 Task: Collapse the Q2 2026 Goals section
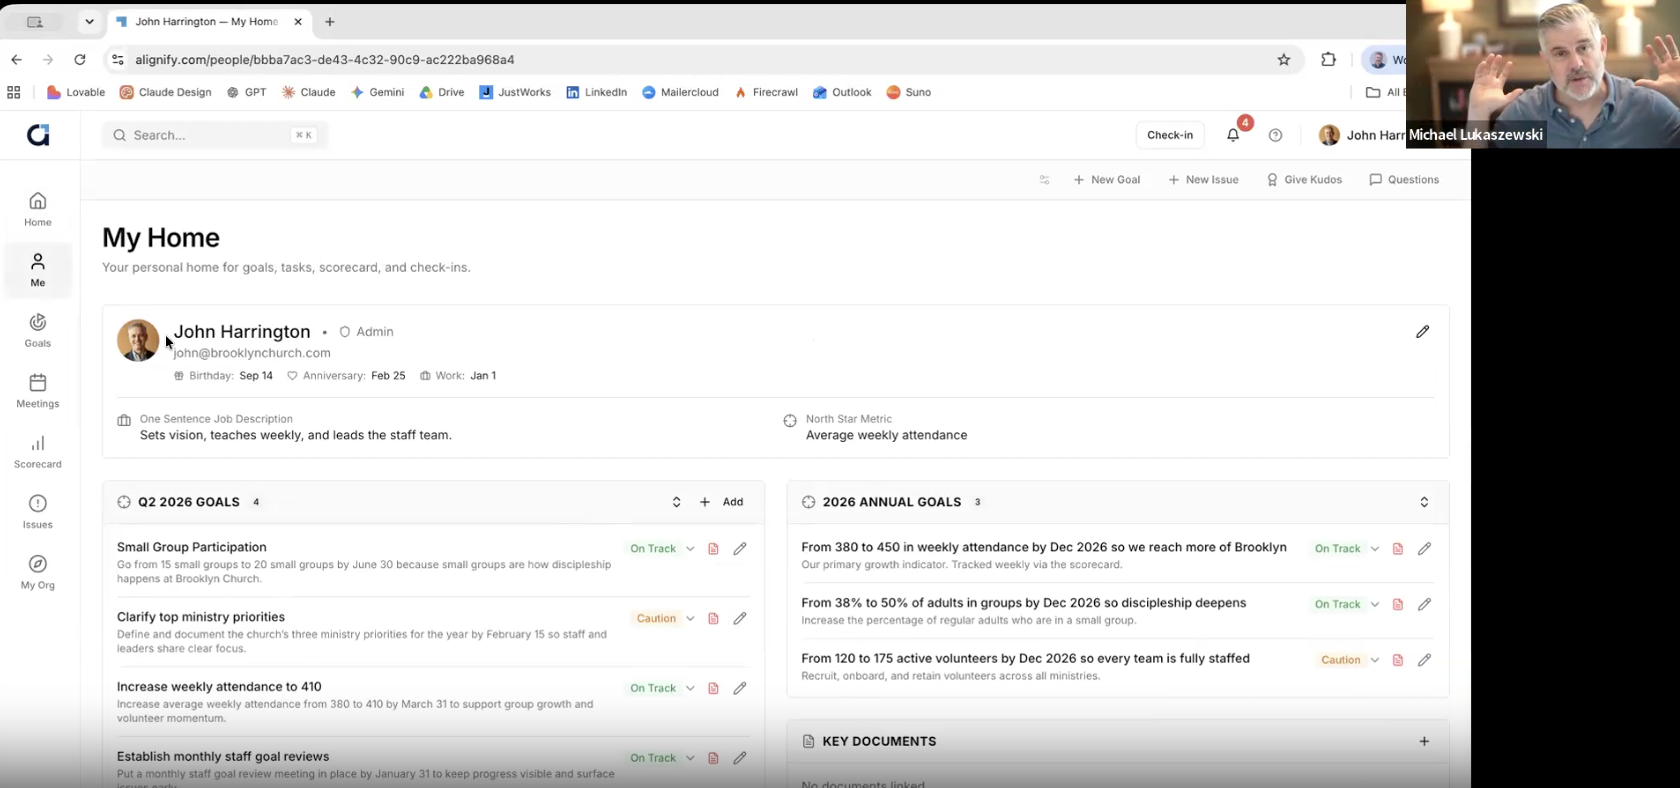676,502
